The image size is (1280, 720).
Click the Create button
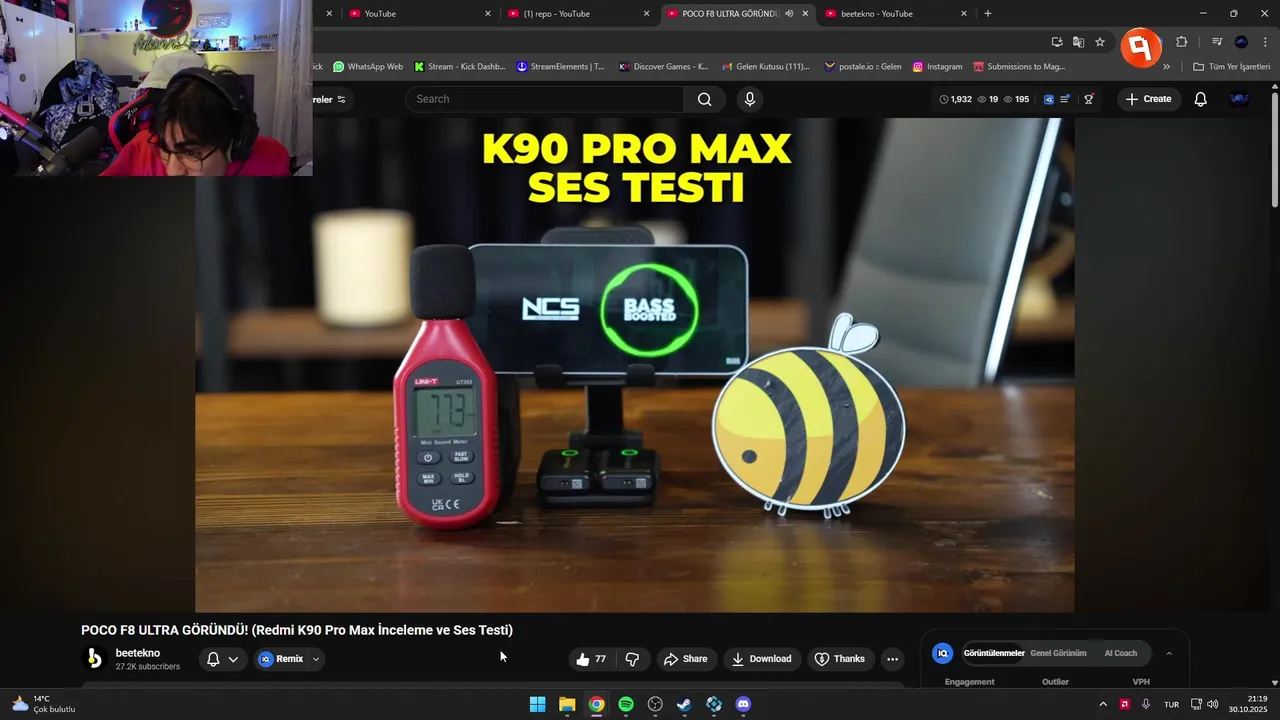point(1148,99)
